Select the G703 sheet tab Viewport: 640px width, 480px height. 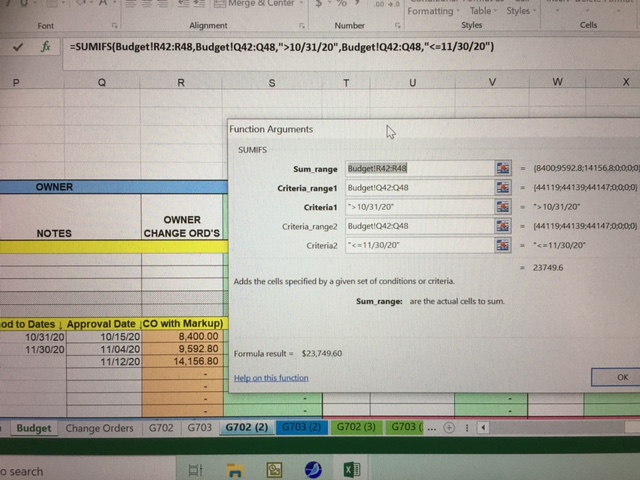click(x=200, y=428)
